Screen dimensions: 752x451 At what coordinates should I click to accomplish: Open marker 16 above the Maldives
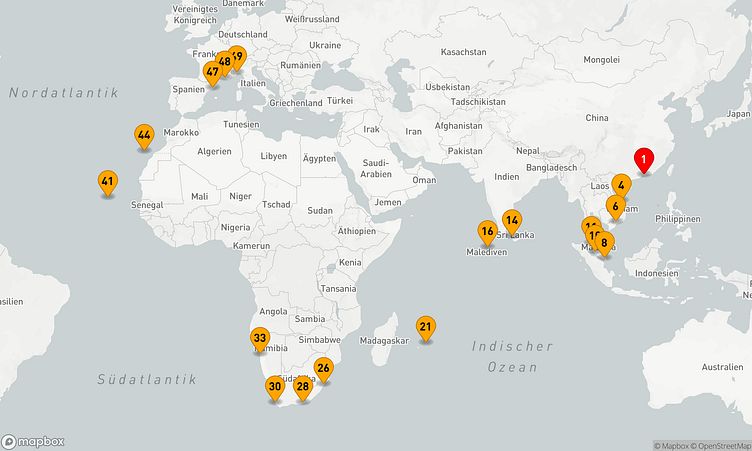487,232
